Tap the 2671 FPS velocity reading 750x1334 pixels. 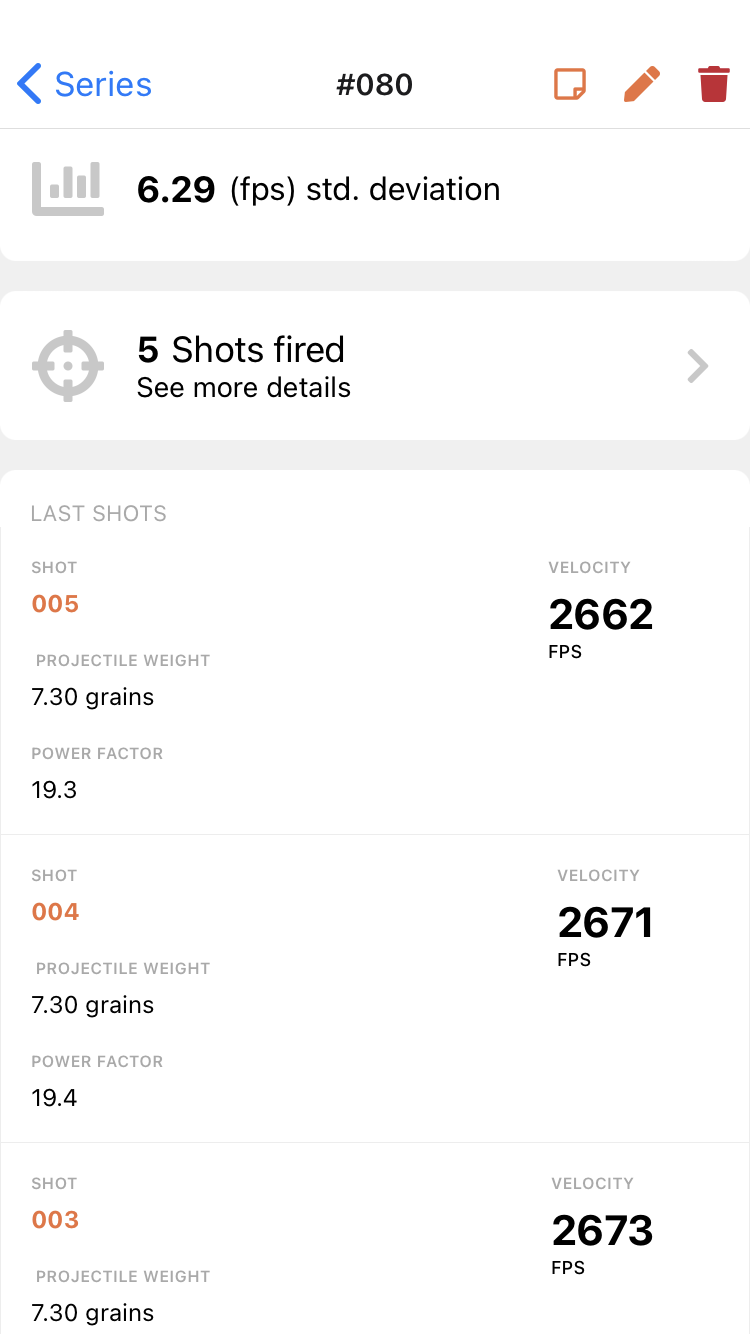pos(605,923)
